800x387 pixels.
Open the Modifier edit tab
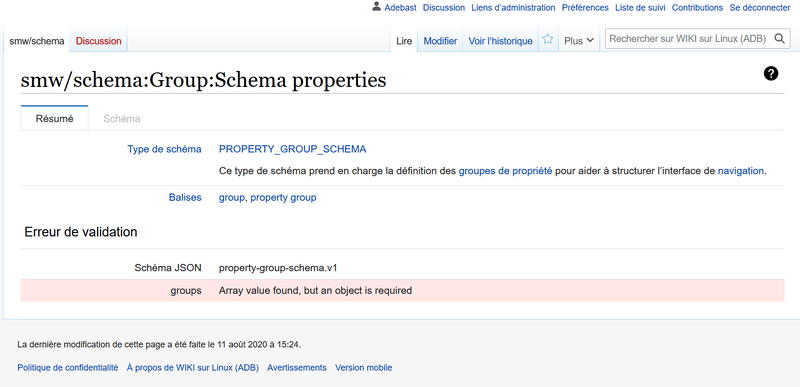440,41
